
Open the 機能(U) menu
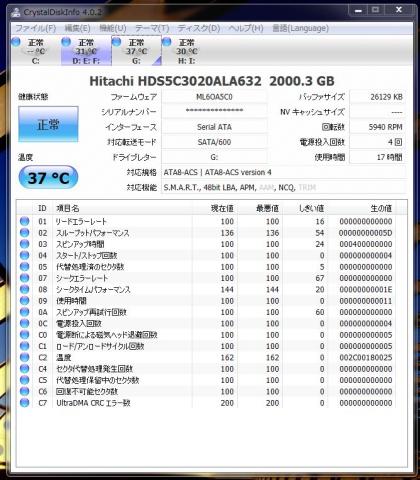click(113, 29)
